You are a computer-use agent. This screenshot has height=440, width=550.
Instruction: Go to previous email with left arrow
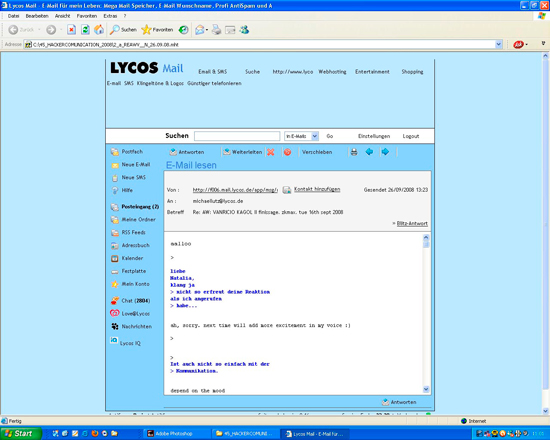[369, 152]
